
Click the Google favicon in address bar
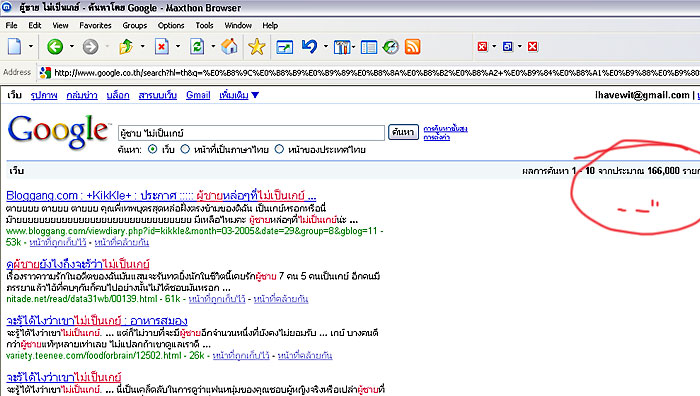(45, 72)
